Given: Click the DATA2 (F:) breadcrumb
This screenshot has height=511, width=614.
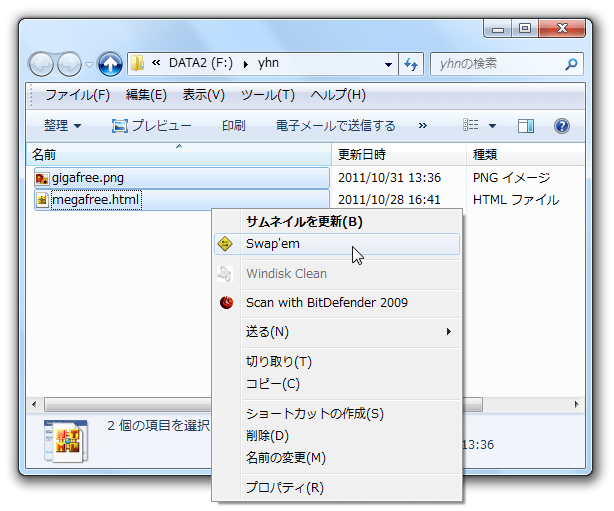Looking at the screenshot, I should [x=201, y=63].
